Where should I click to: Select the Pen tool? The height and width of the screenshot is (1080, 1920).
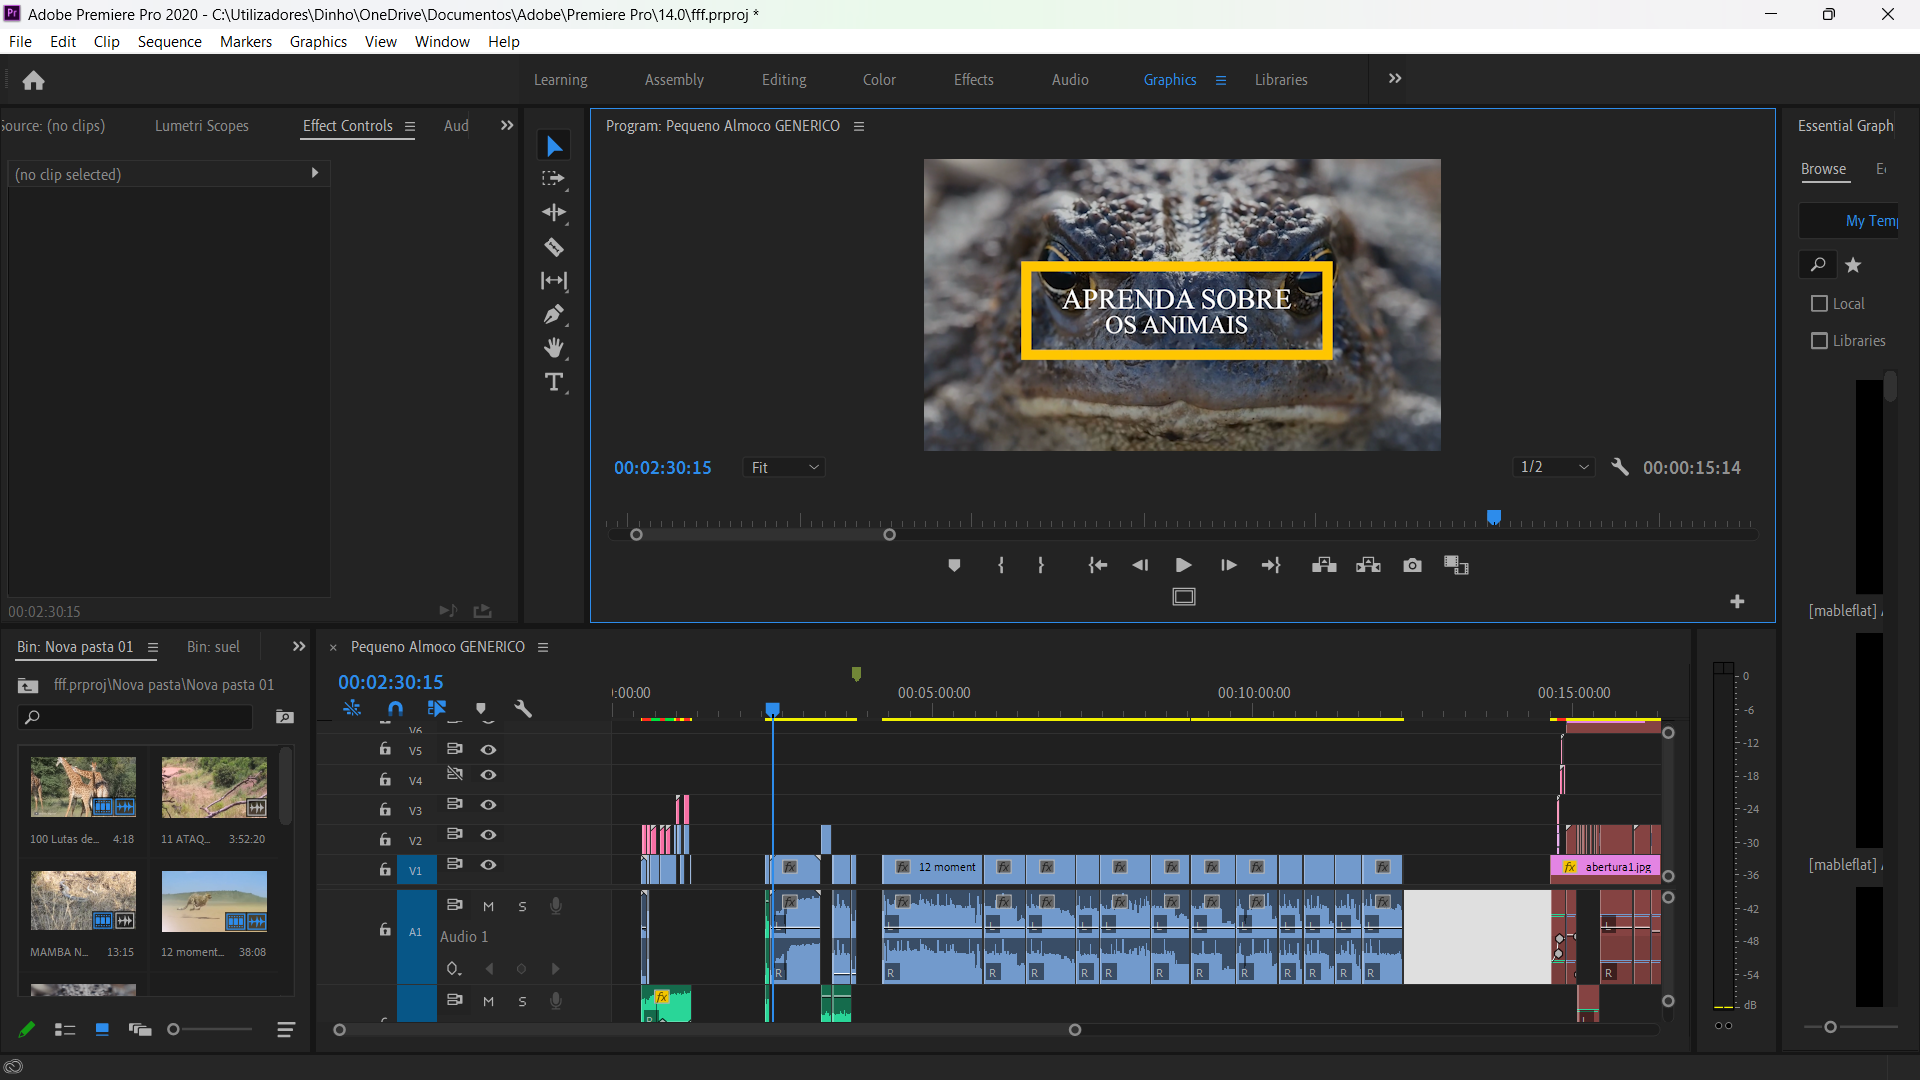(554, 315)
